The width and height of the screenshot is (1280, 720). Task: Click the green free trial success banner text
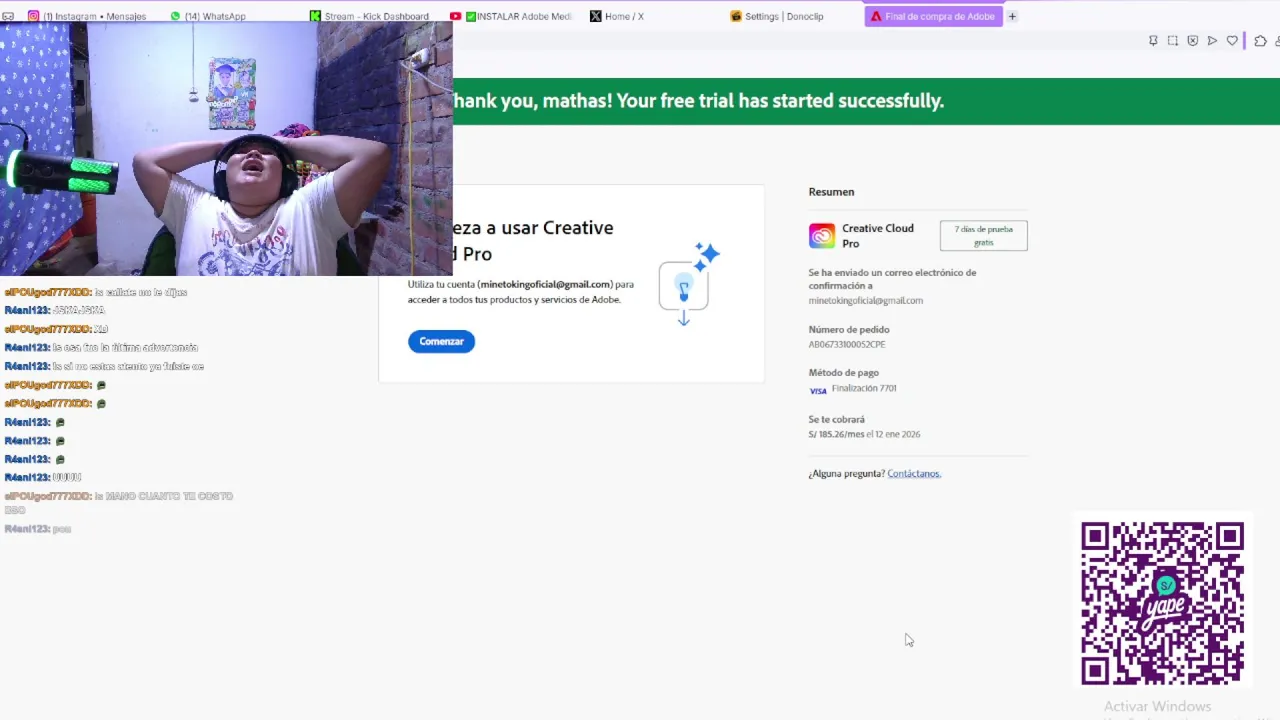point(698,101)
